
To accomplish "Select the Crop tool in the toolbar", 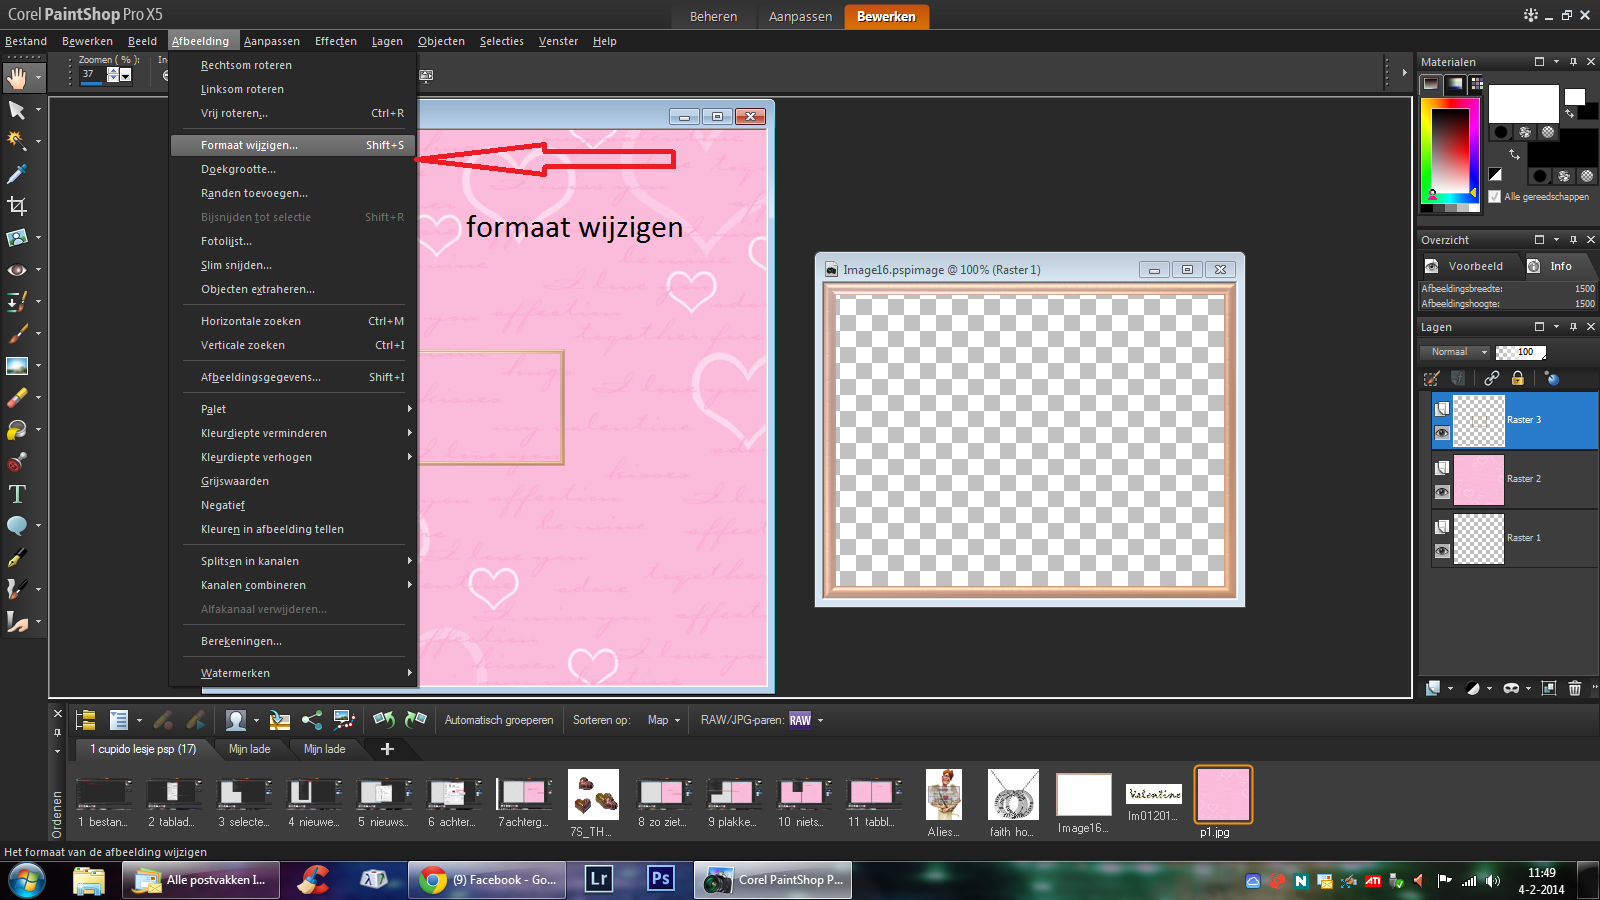I will [17, 206].
